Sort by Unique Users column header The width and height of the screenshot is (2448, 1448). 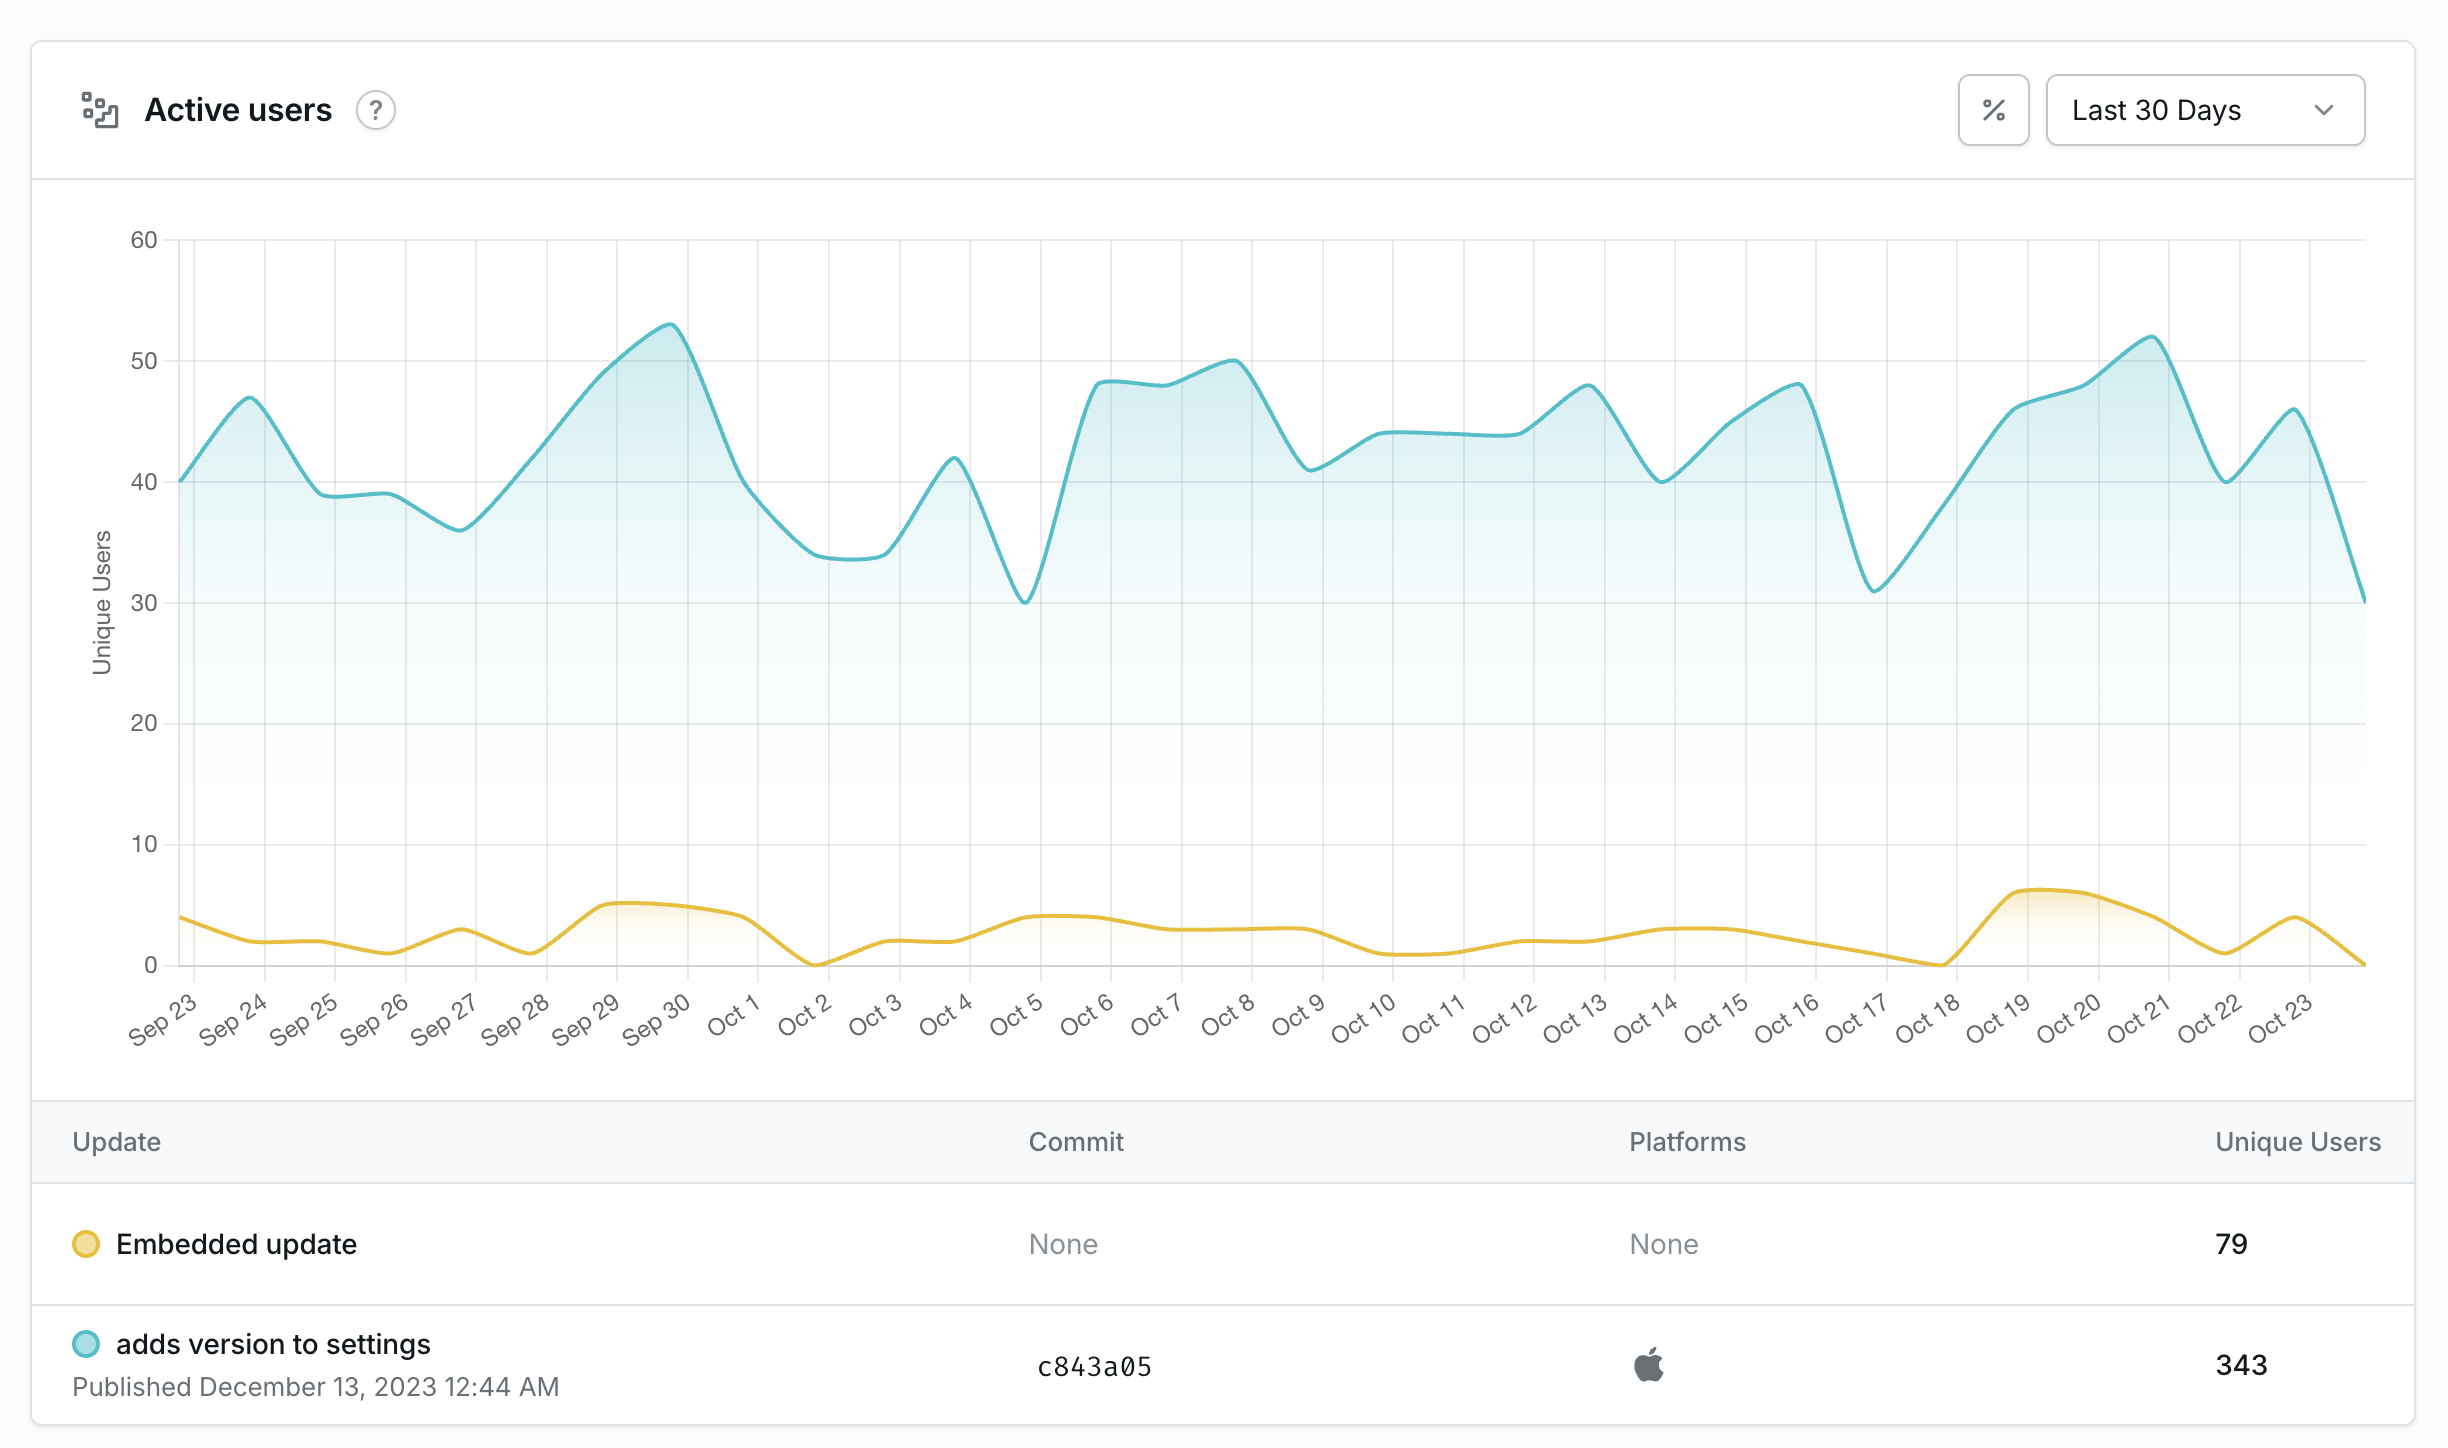[x=2297, y=1142]
